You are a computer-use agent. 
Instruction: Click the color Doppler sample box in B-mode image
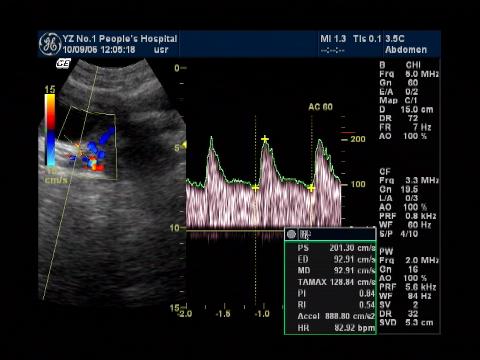87,143
